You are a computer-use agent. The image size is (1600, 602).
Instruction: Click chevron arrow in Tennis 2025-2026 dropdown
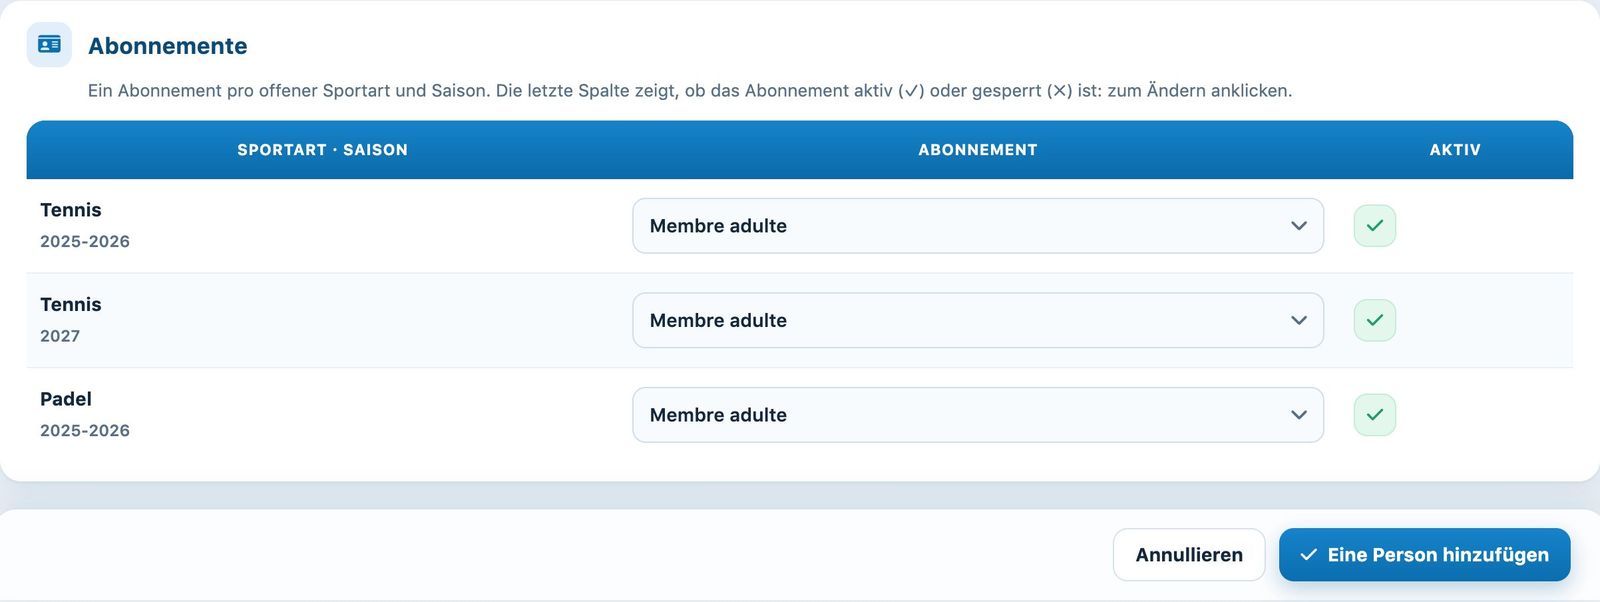[1299, 226]
